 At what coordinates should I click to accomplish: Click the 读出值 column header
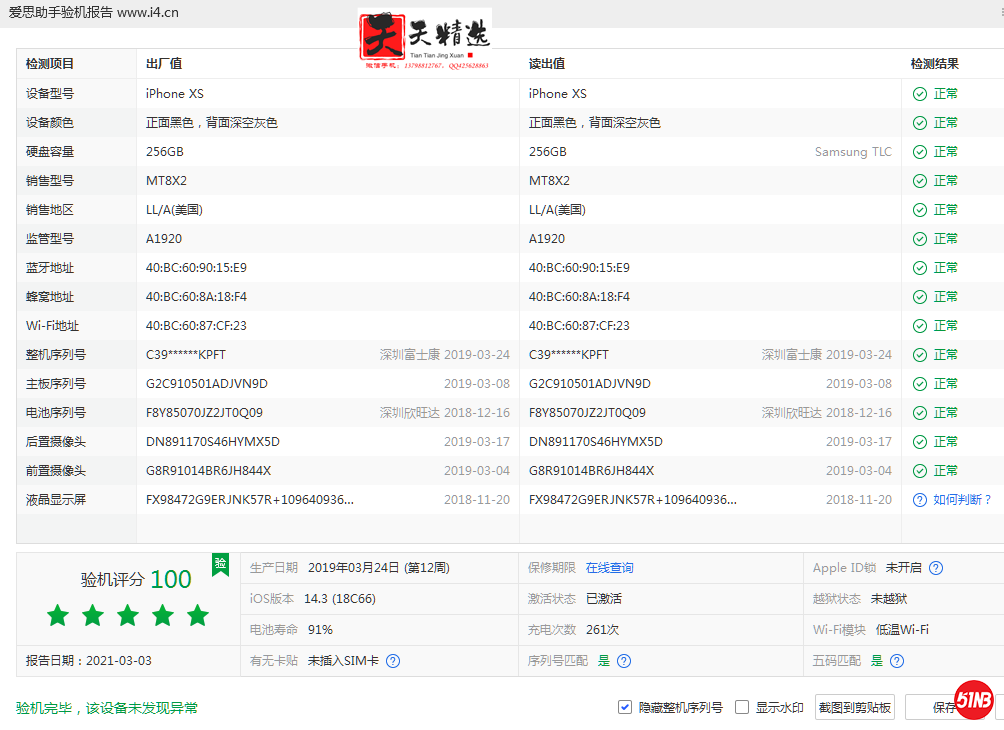click(x=547, y=64)
